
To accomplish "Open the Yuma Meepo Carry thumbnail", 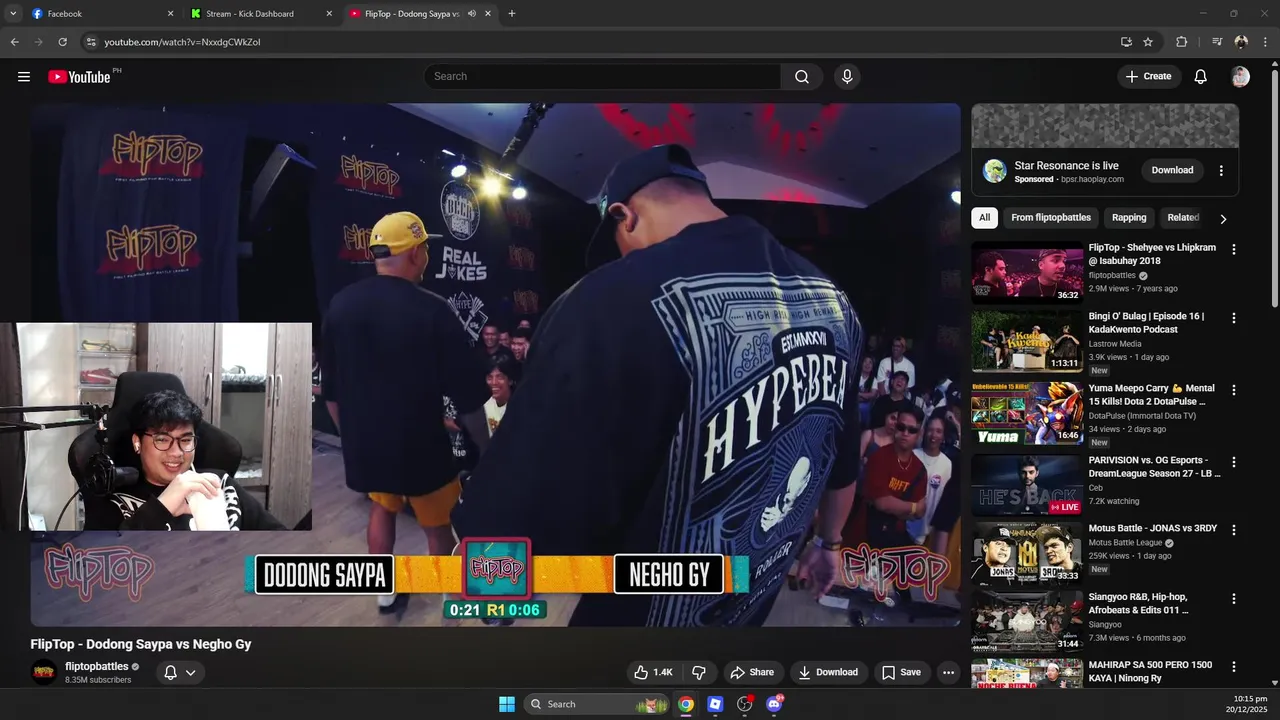I will tap(1027, 413).
